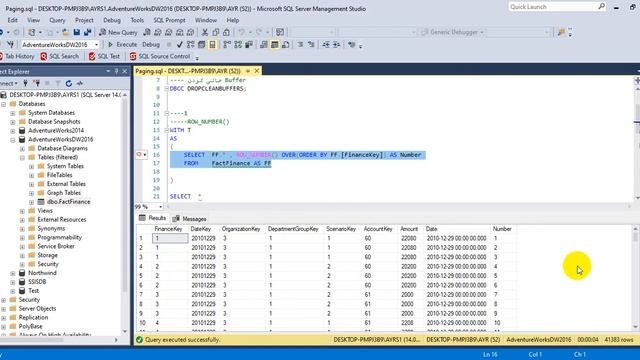
Task: Switch to the Messages tab
Action: [x=189, y=219]
